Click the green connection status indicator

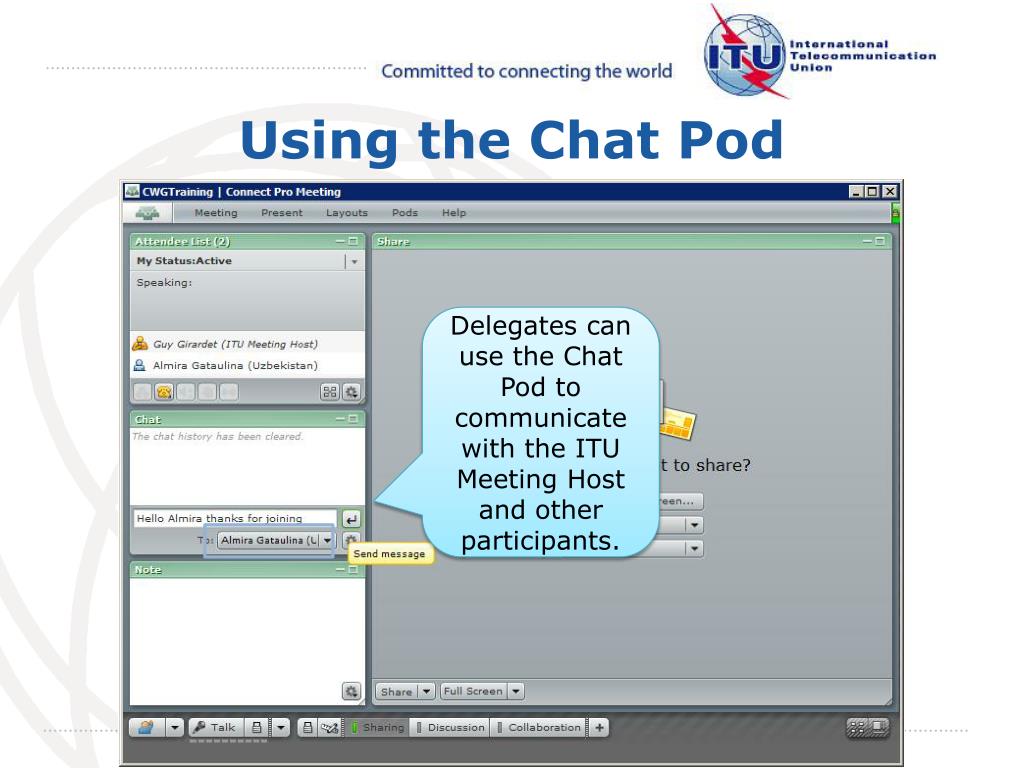(x=895, y=213)
